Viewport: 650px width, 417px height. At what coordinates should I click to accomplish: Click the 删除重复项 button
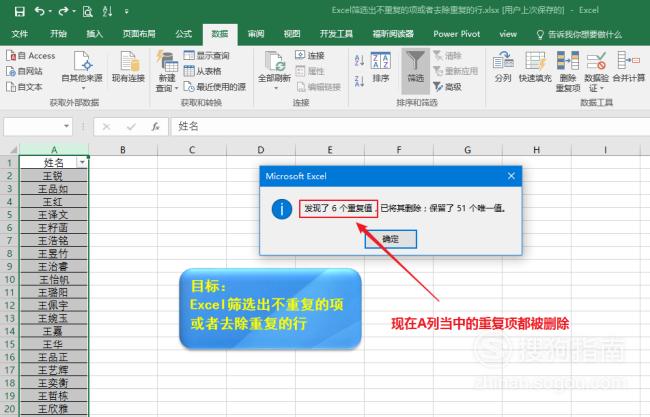tap(568, 71)
